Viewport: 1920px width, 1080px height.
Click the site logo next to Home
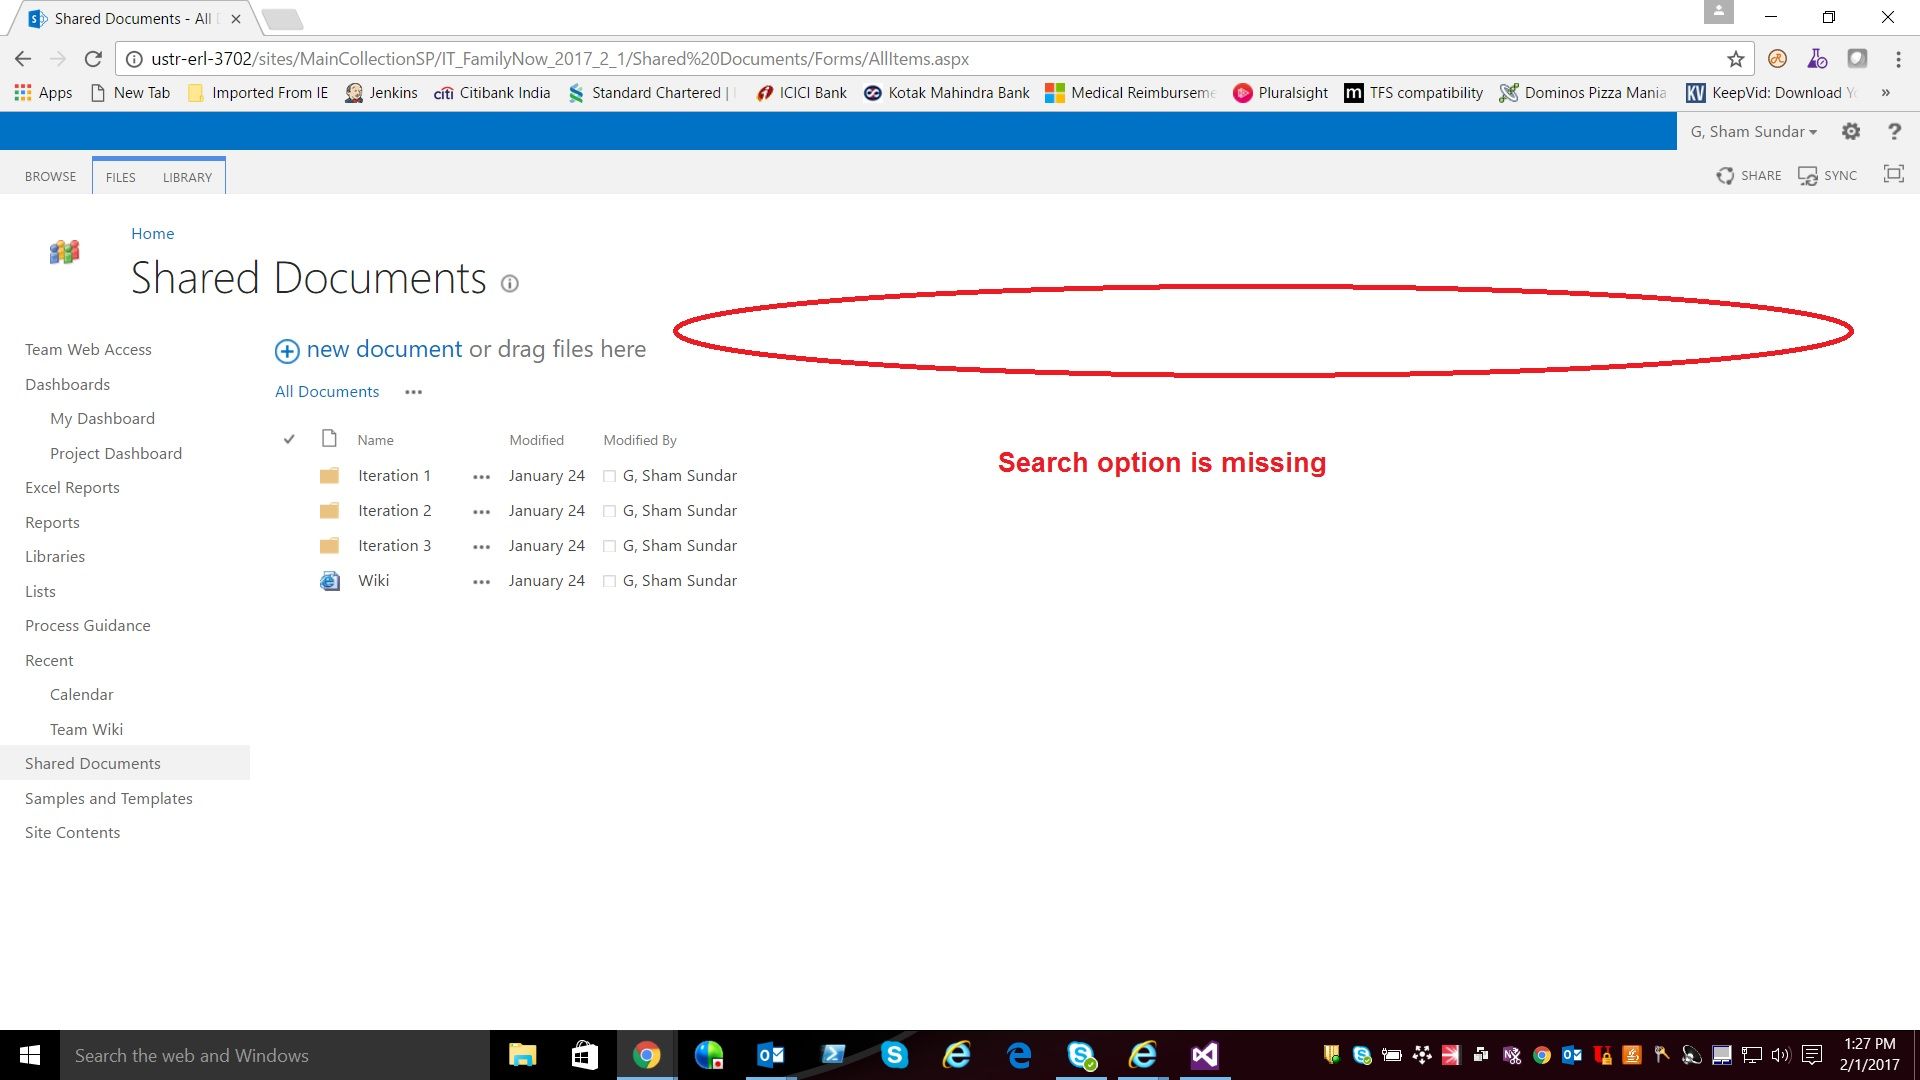click(x=63, y=252)
